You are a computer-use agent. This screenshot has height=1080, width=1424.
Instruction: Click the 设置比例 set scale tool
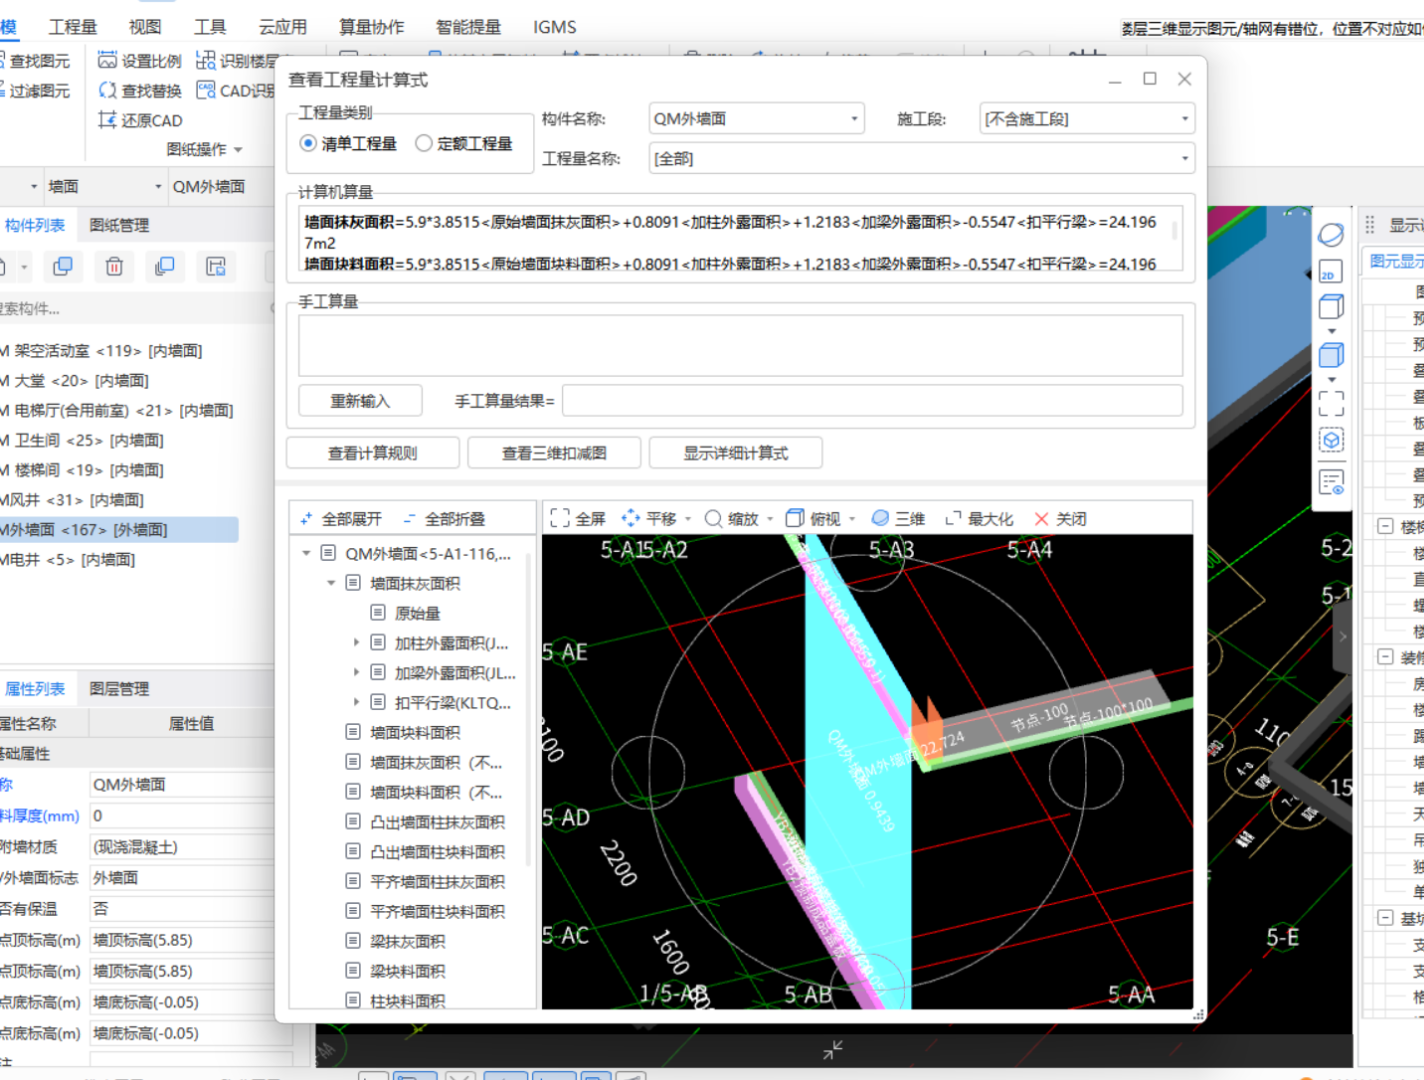pyautogui.click(x=140, y=61)
